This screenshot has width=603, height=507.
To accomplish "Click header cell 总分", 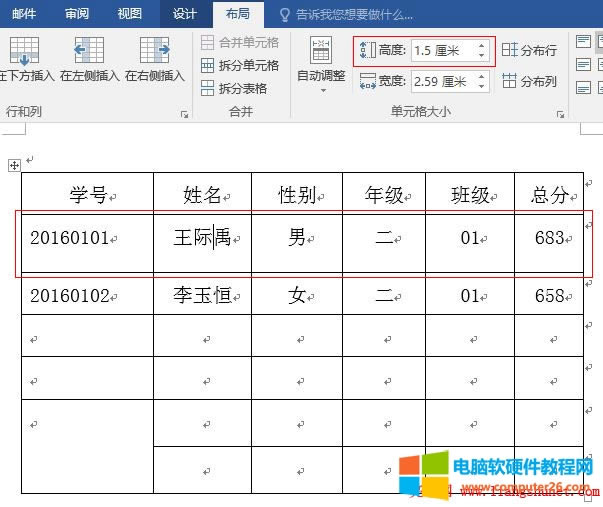I will click(x=549, y=192).
